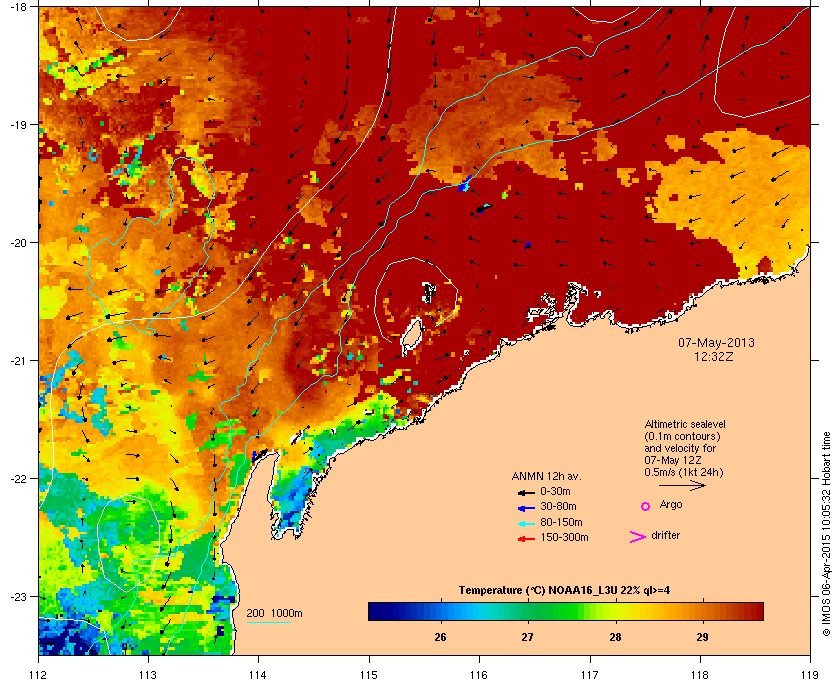The image size is (840, 680).
Task: Click the 'ANMN 12h av.' legend heading
Action: click(x=546, y=476)
